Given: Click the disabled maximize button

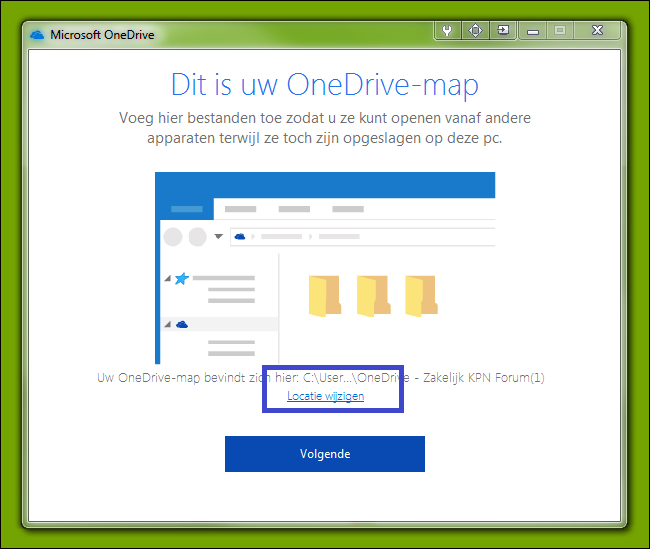Looking at the screenshot, I should pos(560,31).
